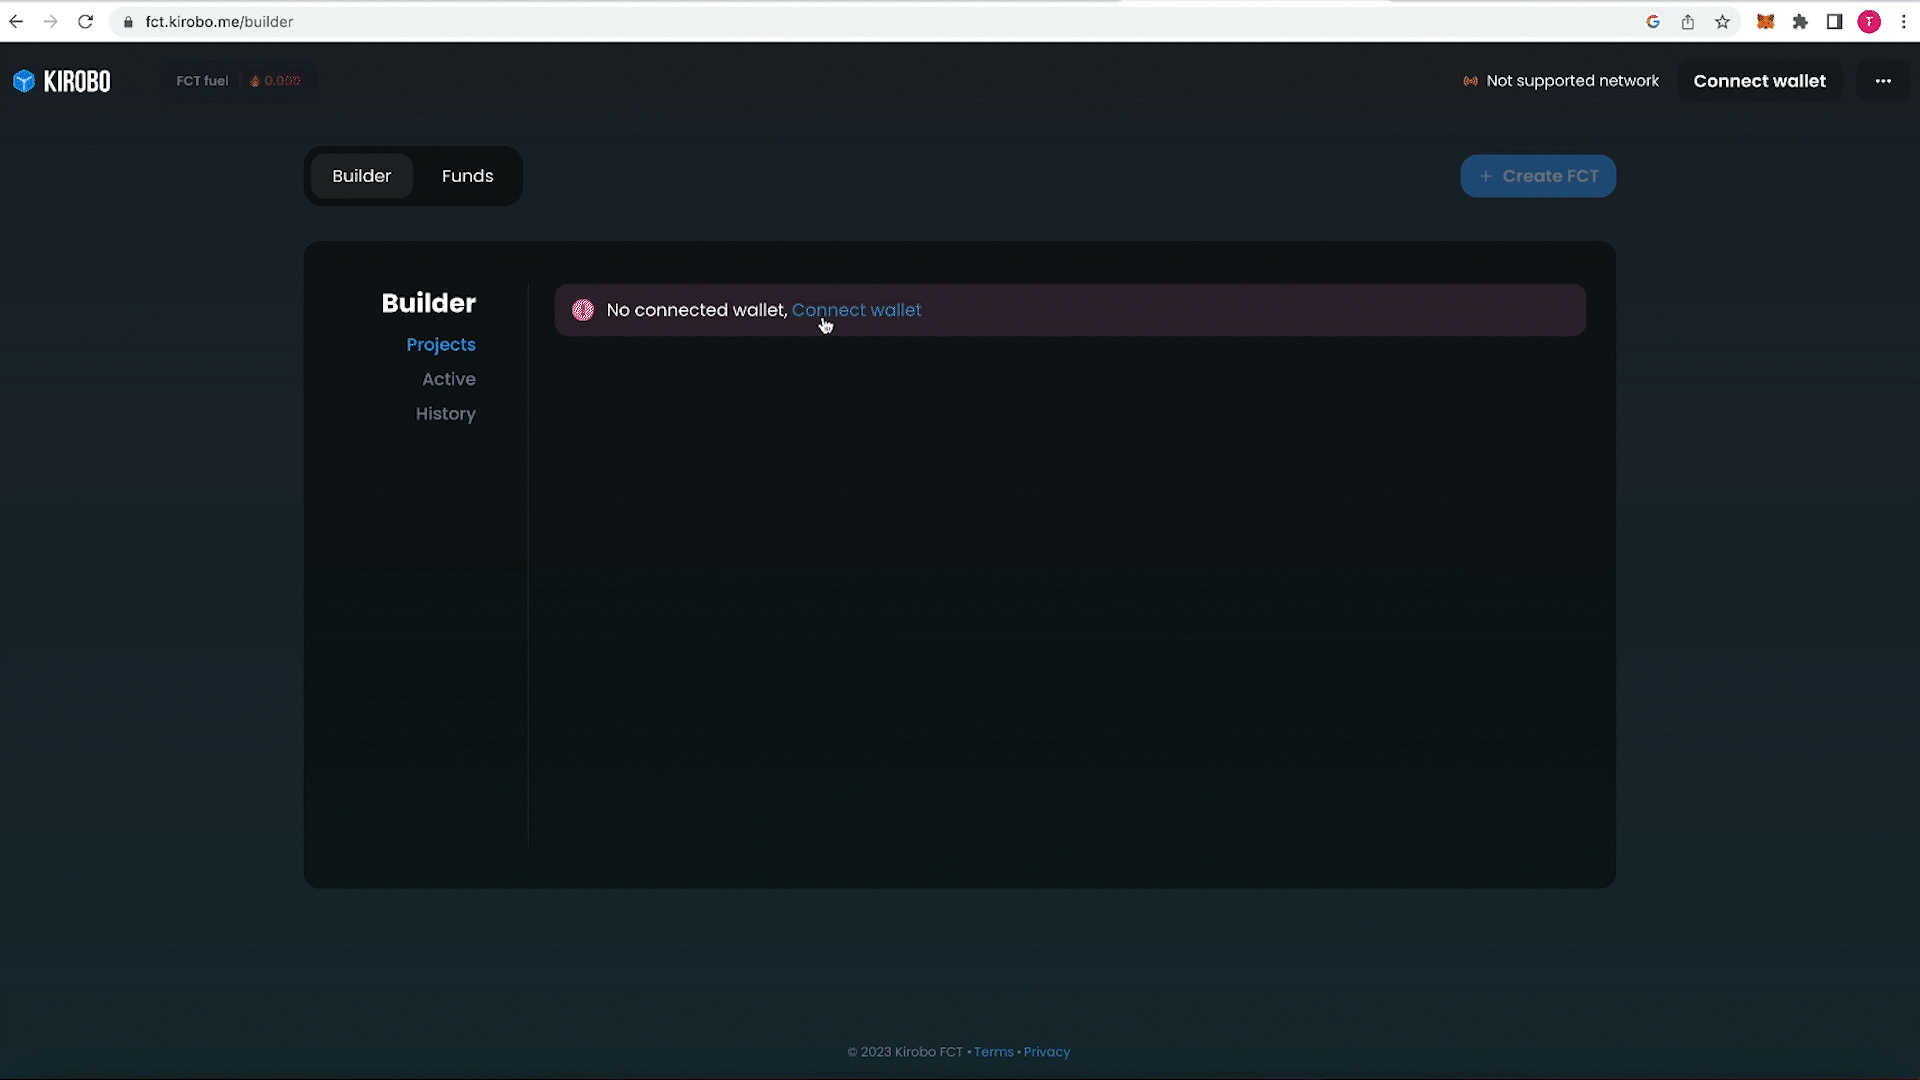This screenshot has width=1920, height=1080.
Task: Open the extensions puzzle icon
Action: [1800, 22]
